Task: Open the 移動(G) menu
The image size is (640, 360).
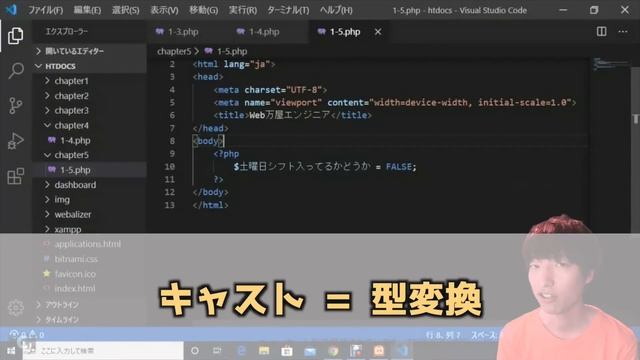Action: point(203,10)
